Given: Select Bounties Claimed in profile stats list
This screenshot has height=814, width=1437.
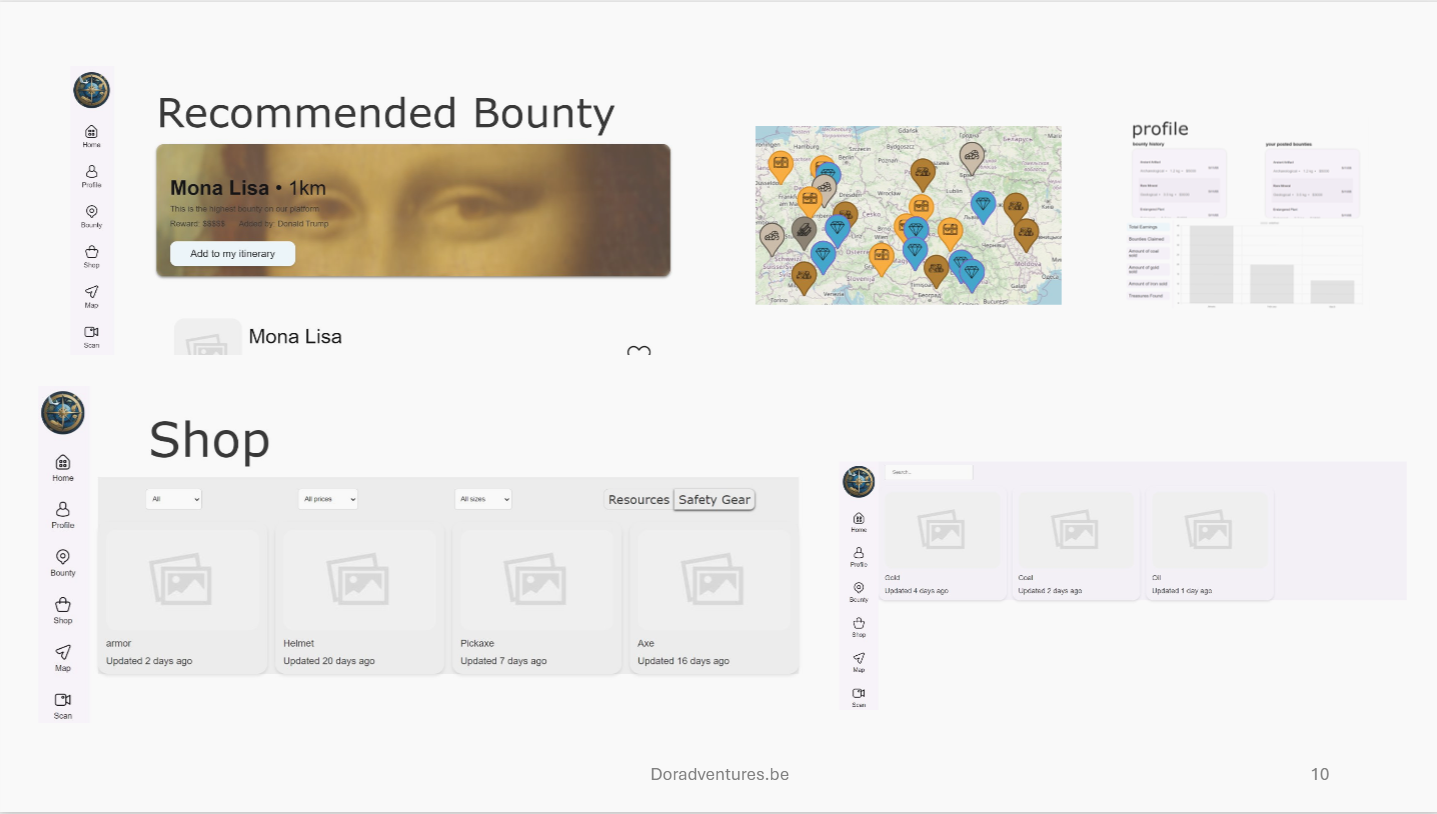Looking at the screenshot, I should pyautogui.click(x=1146, y=240).
